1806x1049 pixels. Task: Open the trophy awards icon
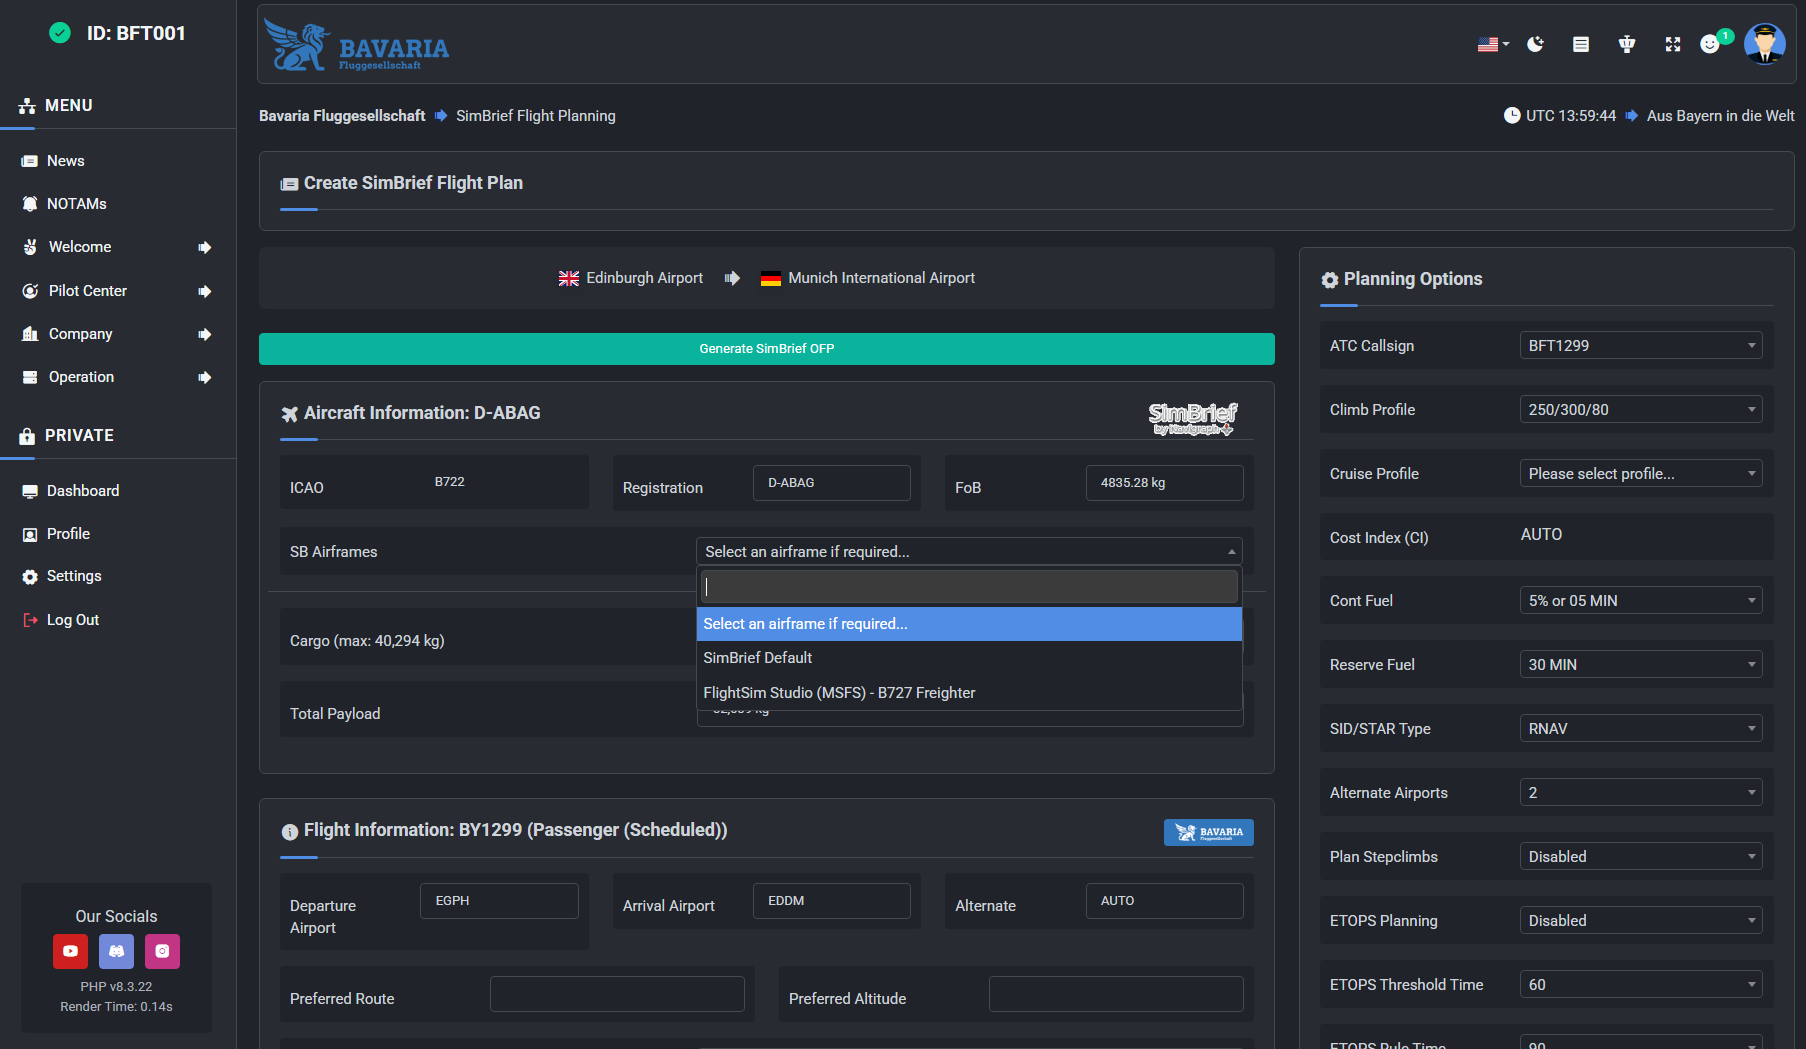tap(1627, 44)
